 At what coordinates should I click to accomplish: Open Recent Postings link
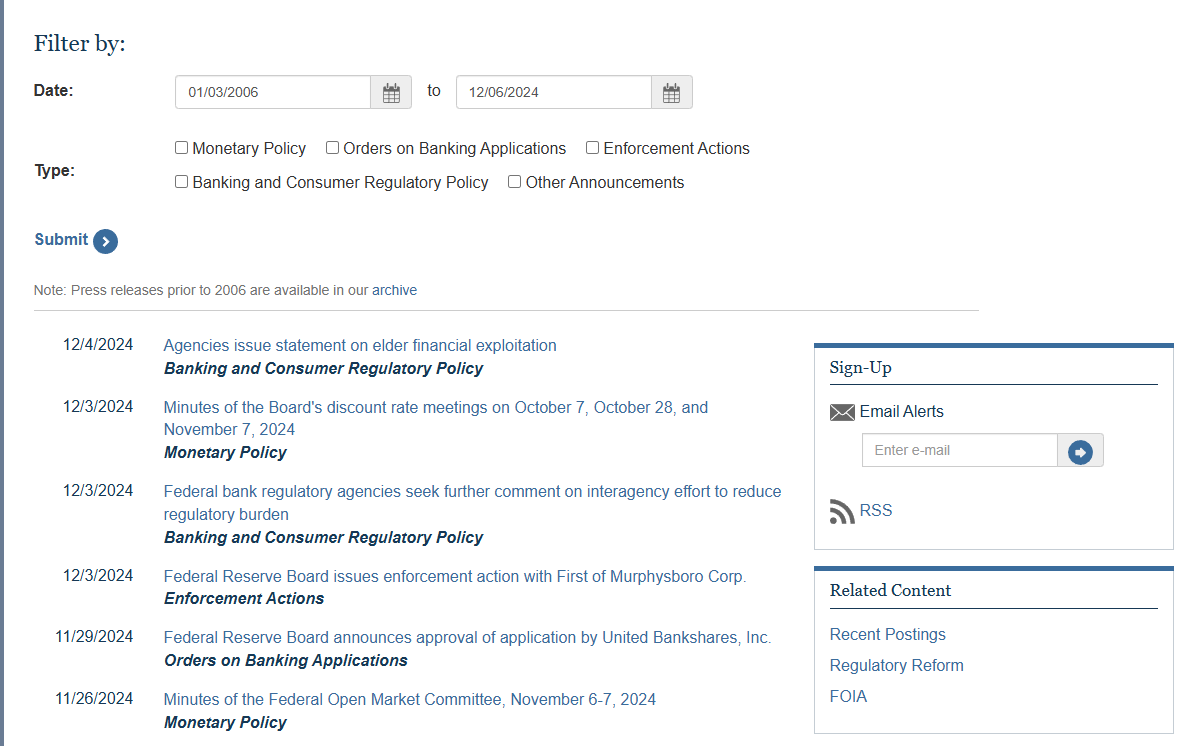coord(888,634)
